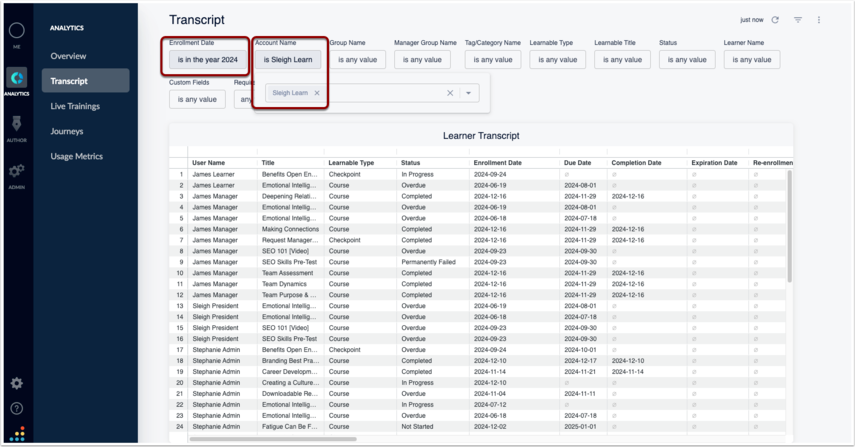Viewport: 855px width, 447px height.
Task: Open the help question mark icon
Action: pos(17,408)
